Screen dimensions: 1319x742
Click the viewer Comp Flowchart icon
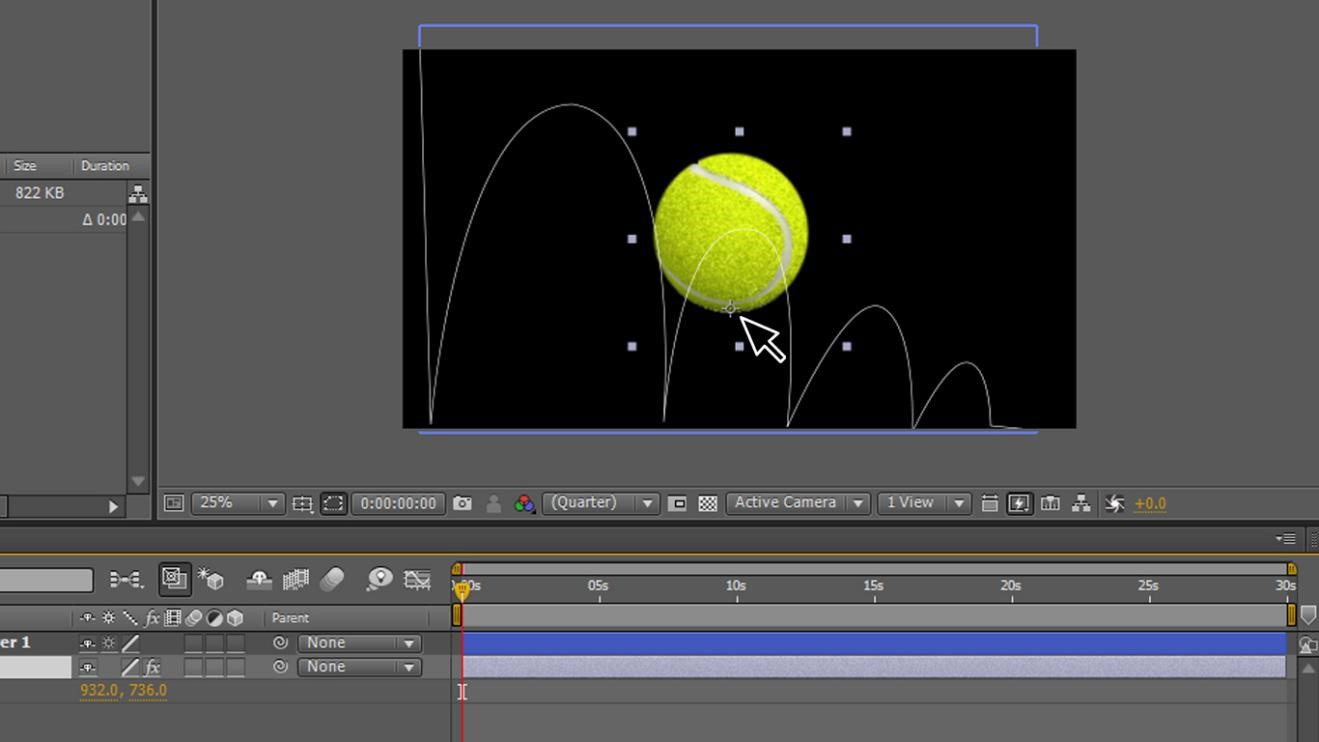(1081, 504)
